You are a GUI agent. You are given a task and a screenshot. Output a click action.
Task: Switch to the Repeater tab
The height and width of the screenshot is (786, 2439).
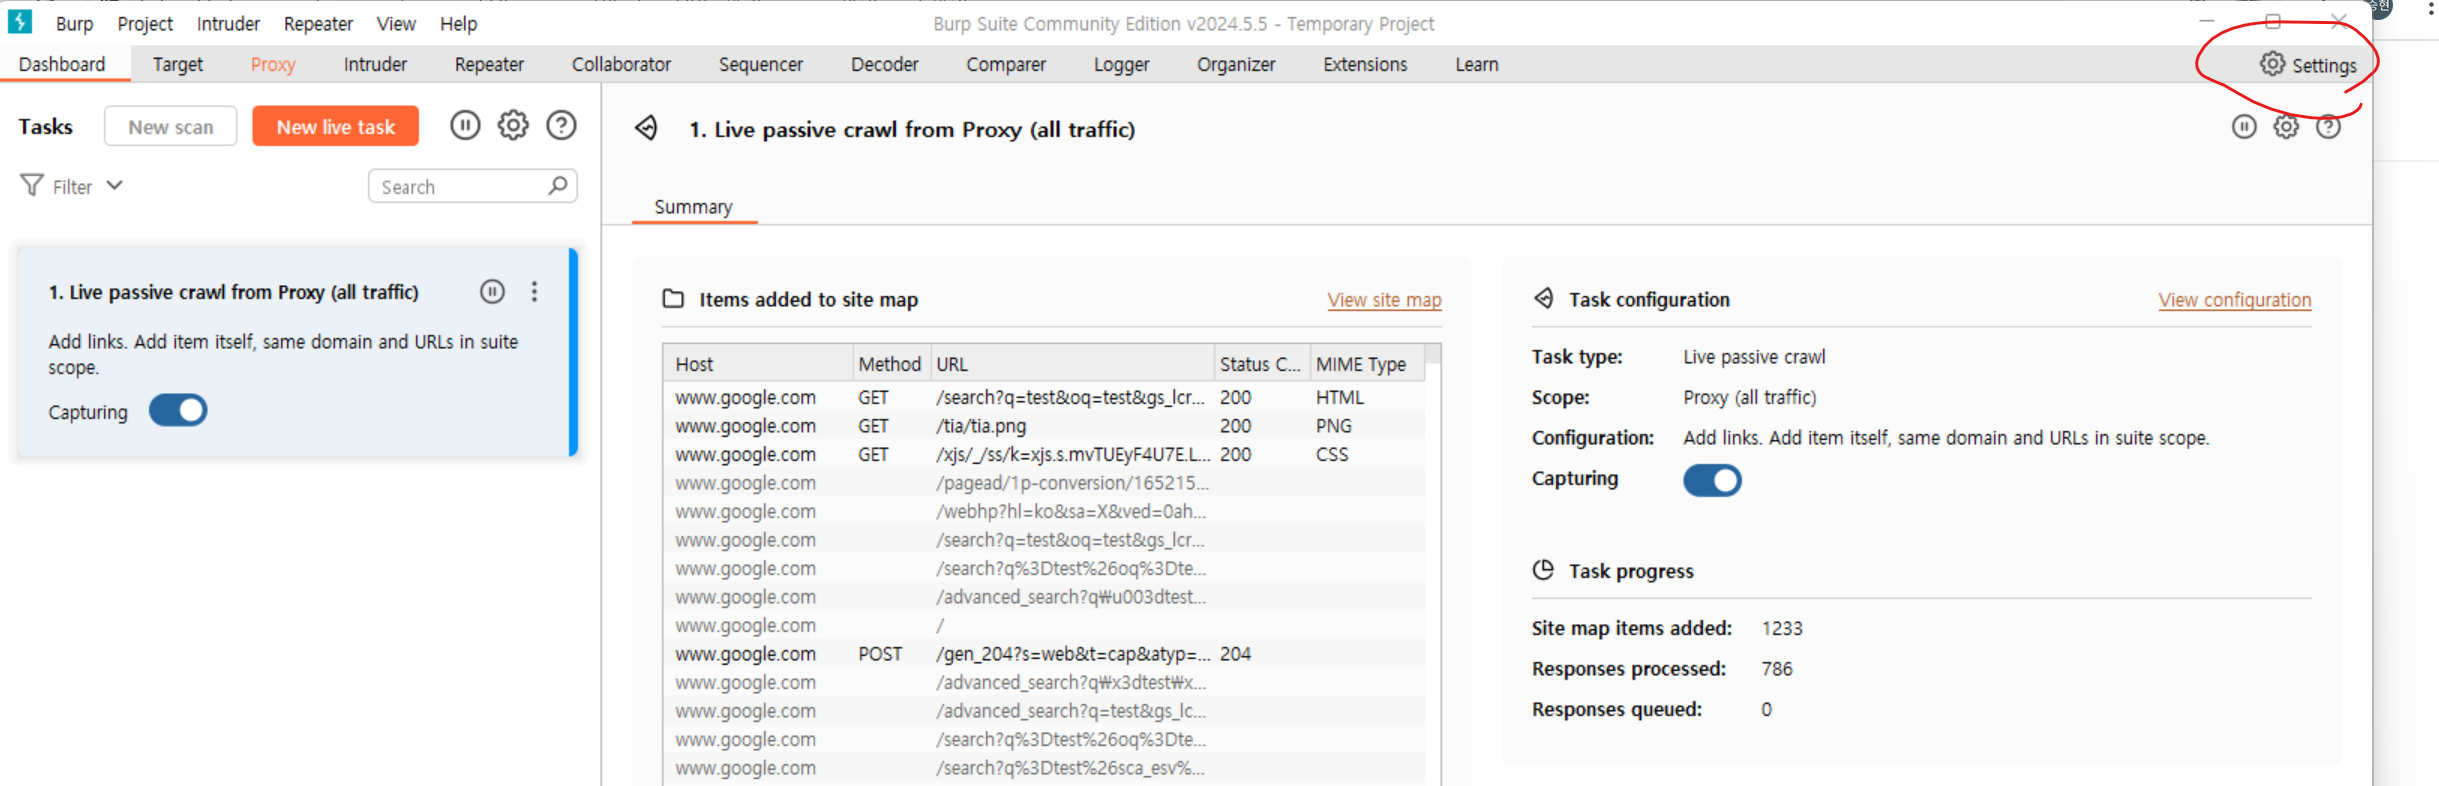pos(489,64)
